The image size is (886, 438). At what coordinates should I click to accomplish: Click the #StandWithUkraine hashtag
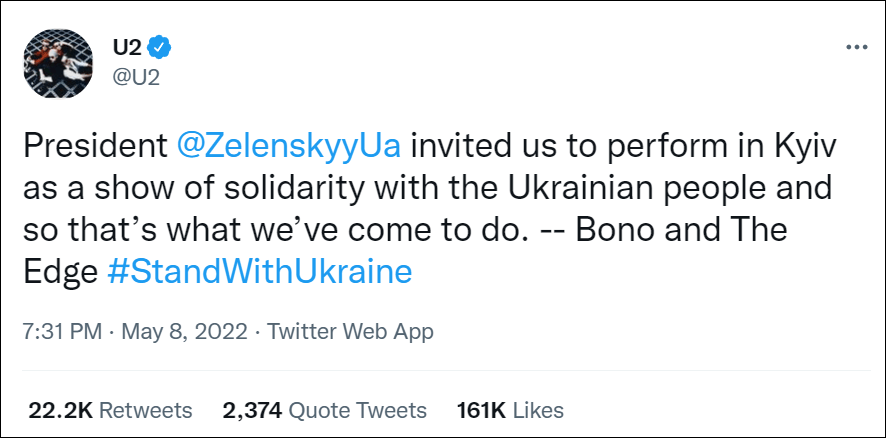[259, 271]
